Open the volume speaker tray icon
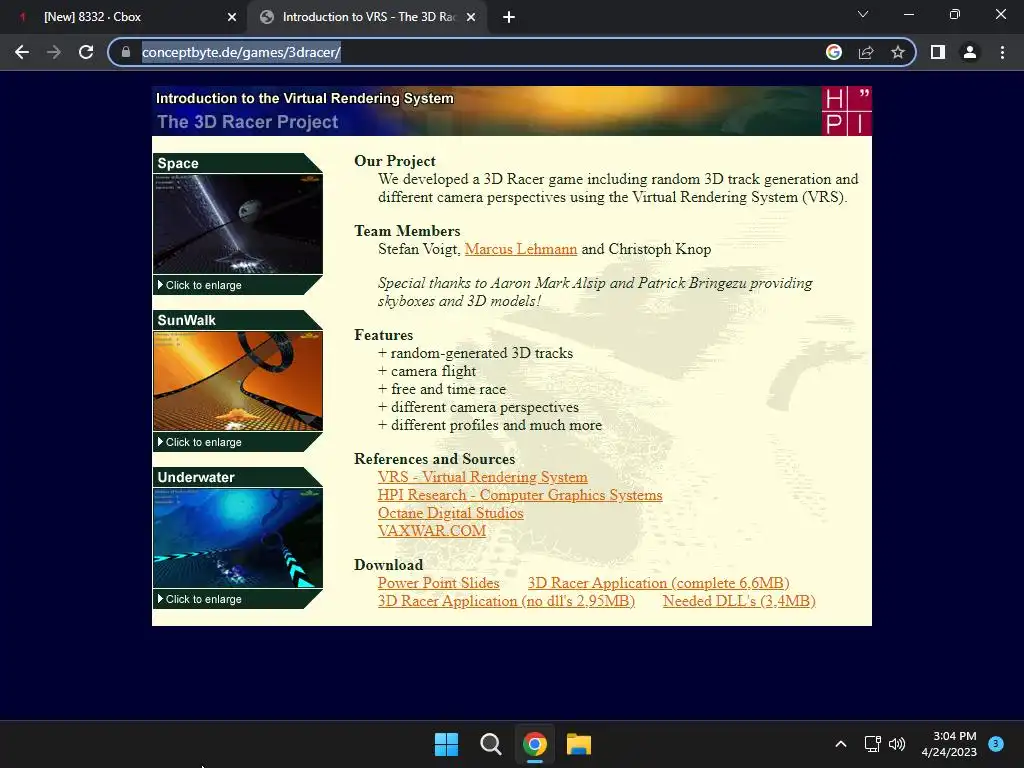 [897, 744]
